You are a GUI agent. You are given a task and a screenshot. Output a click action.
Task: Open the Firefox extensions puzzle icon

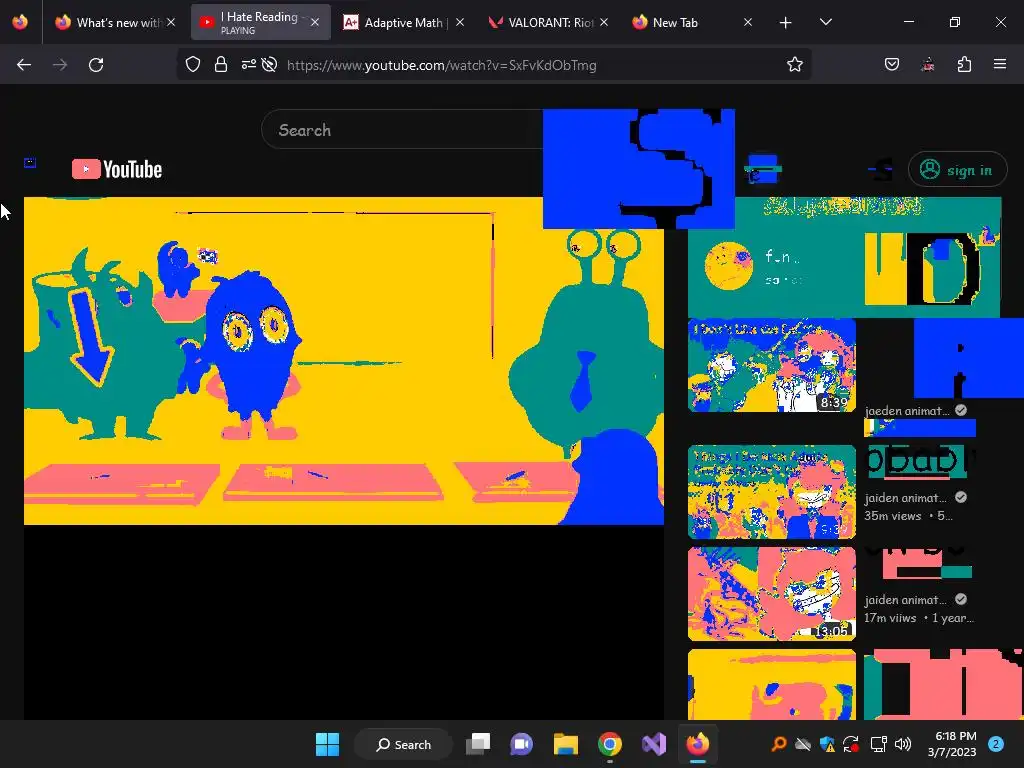click(964, 64)
